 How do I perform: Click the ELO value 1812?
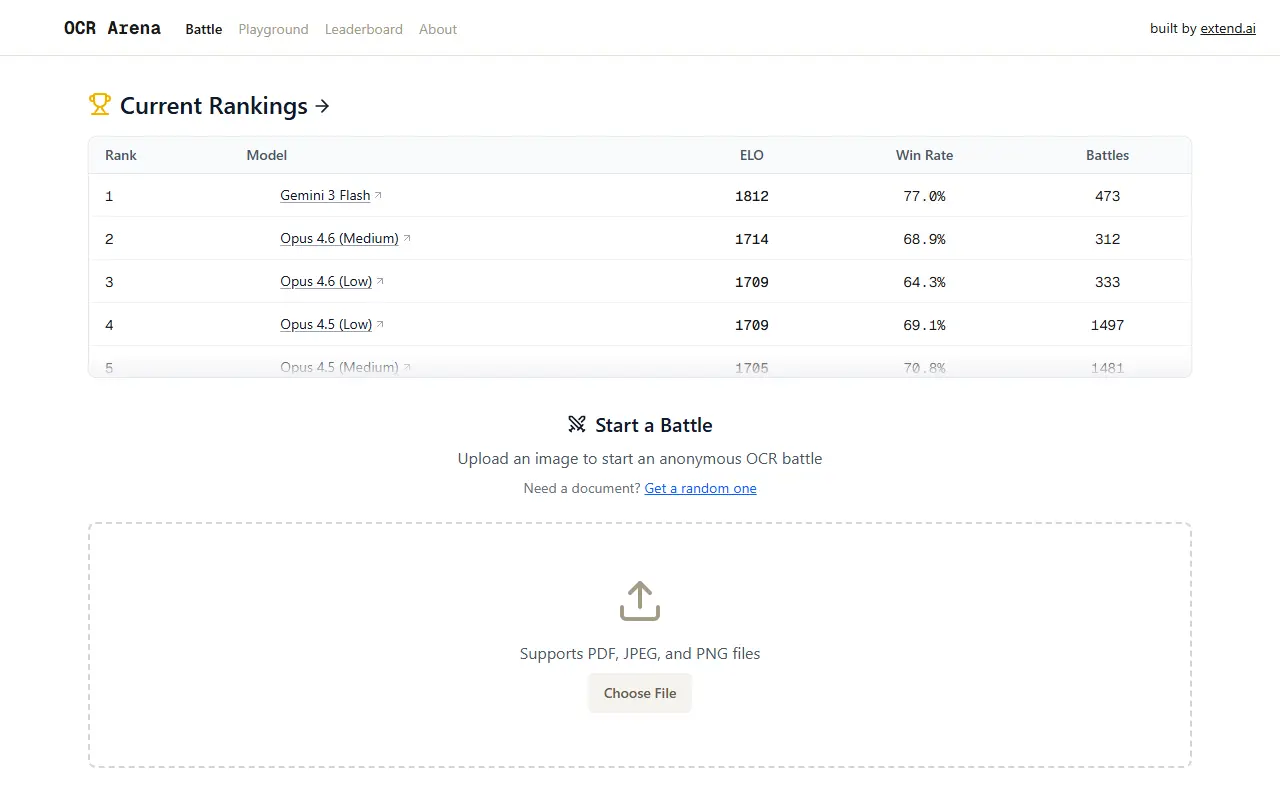(752, 196)
